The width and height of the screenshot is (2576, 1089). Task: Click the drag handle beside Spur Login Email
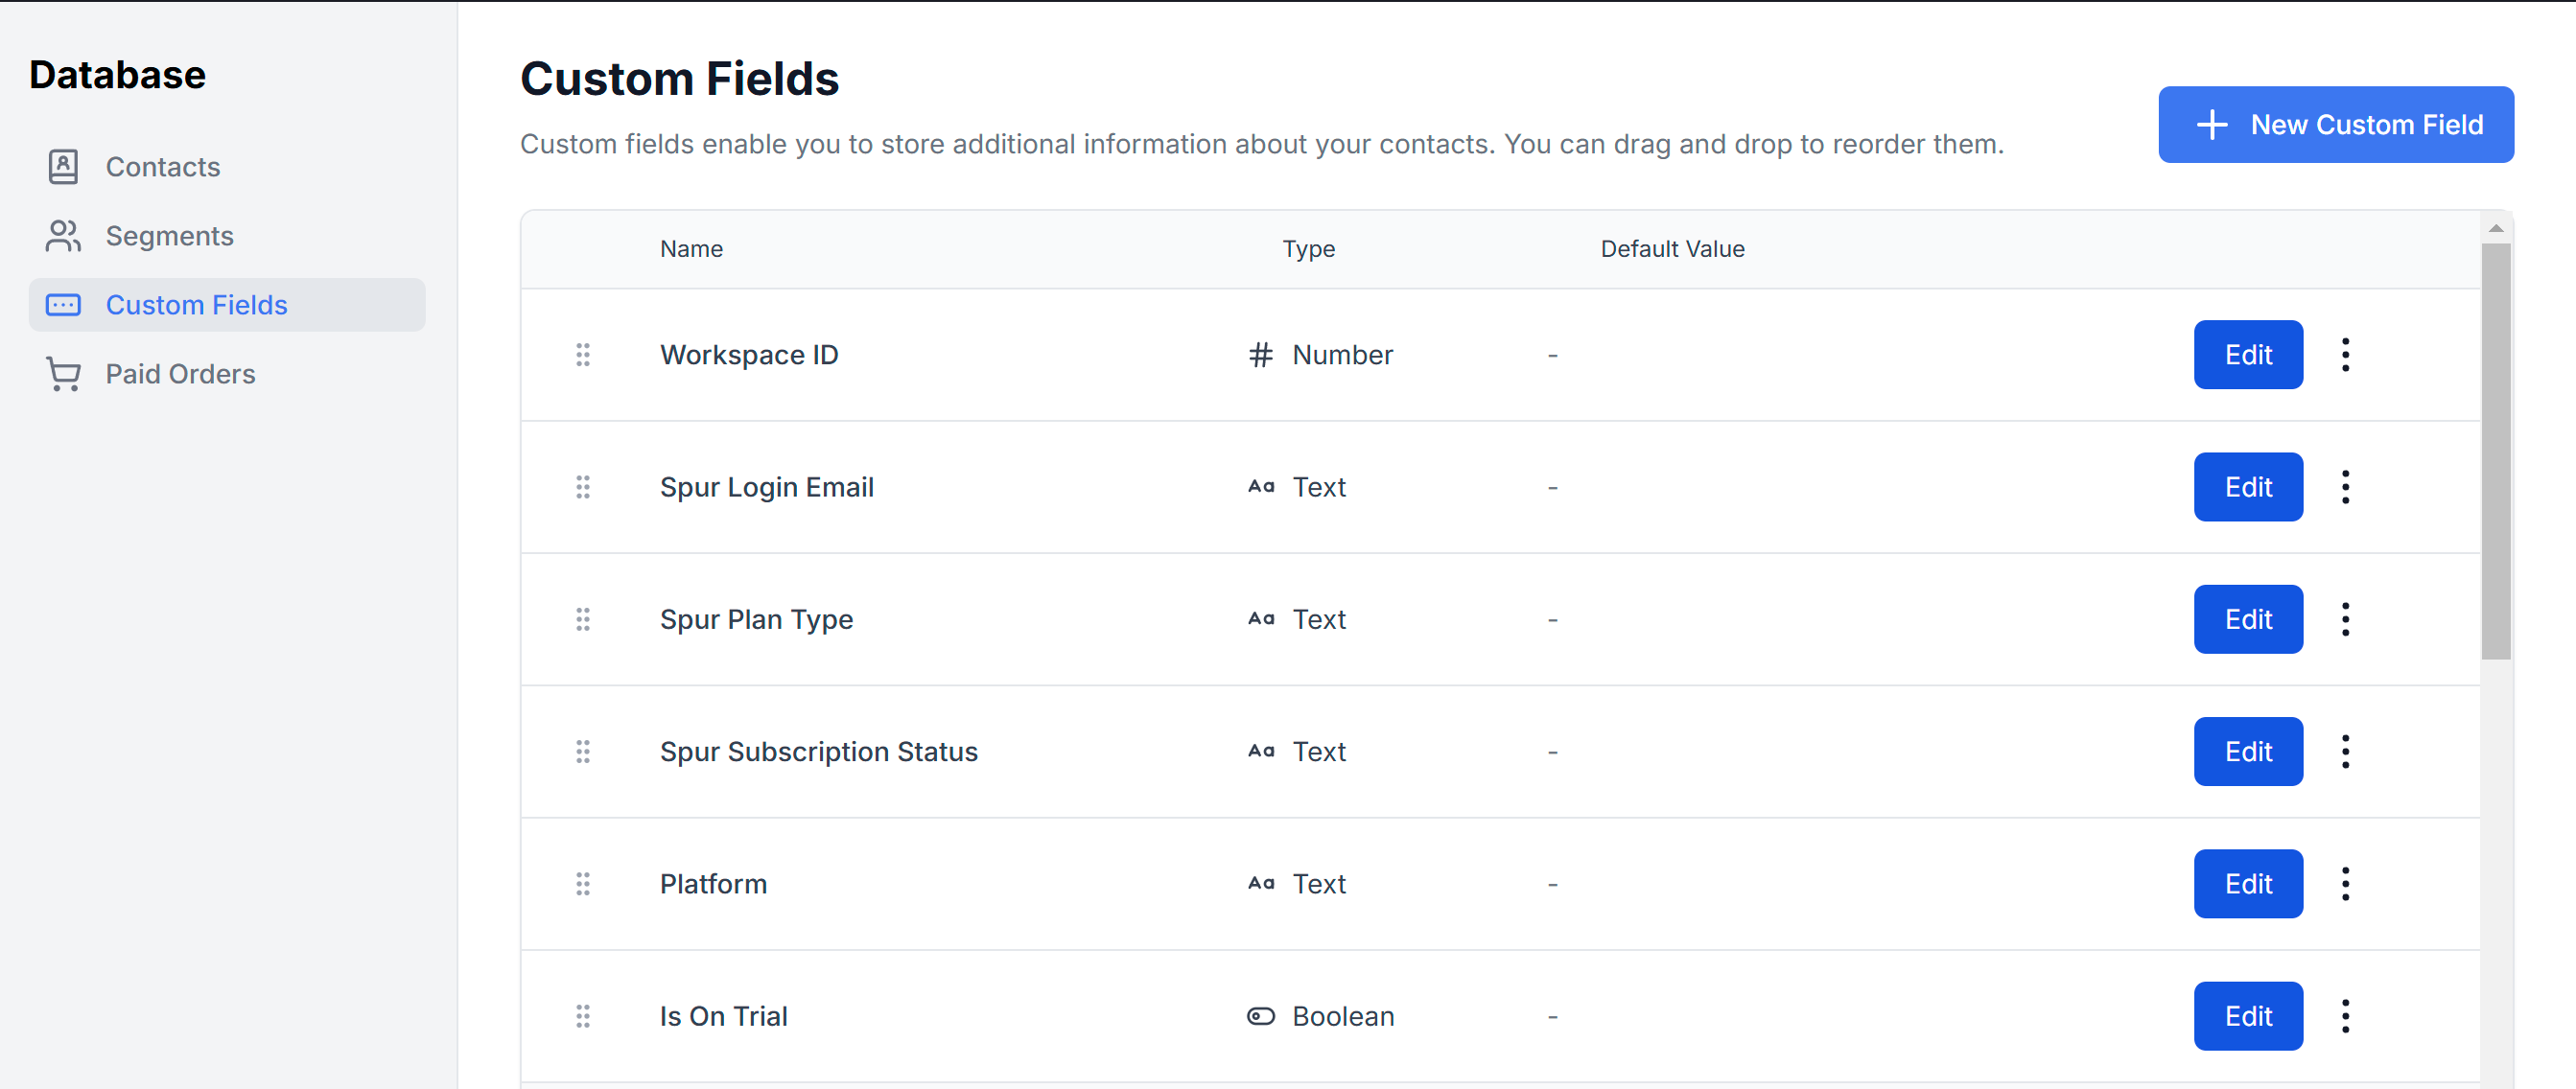(x=583, y=487)
